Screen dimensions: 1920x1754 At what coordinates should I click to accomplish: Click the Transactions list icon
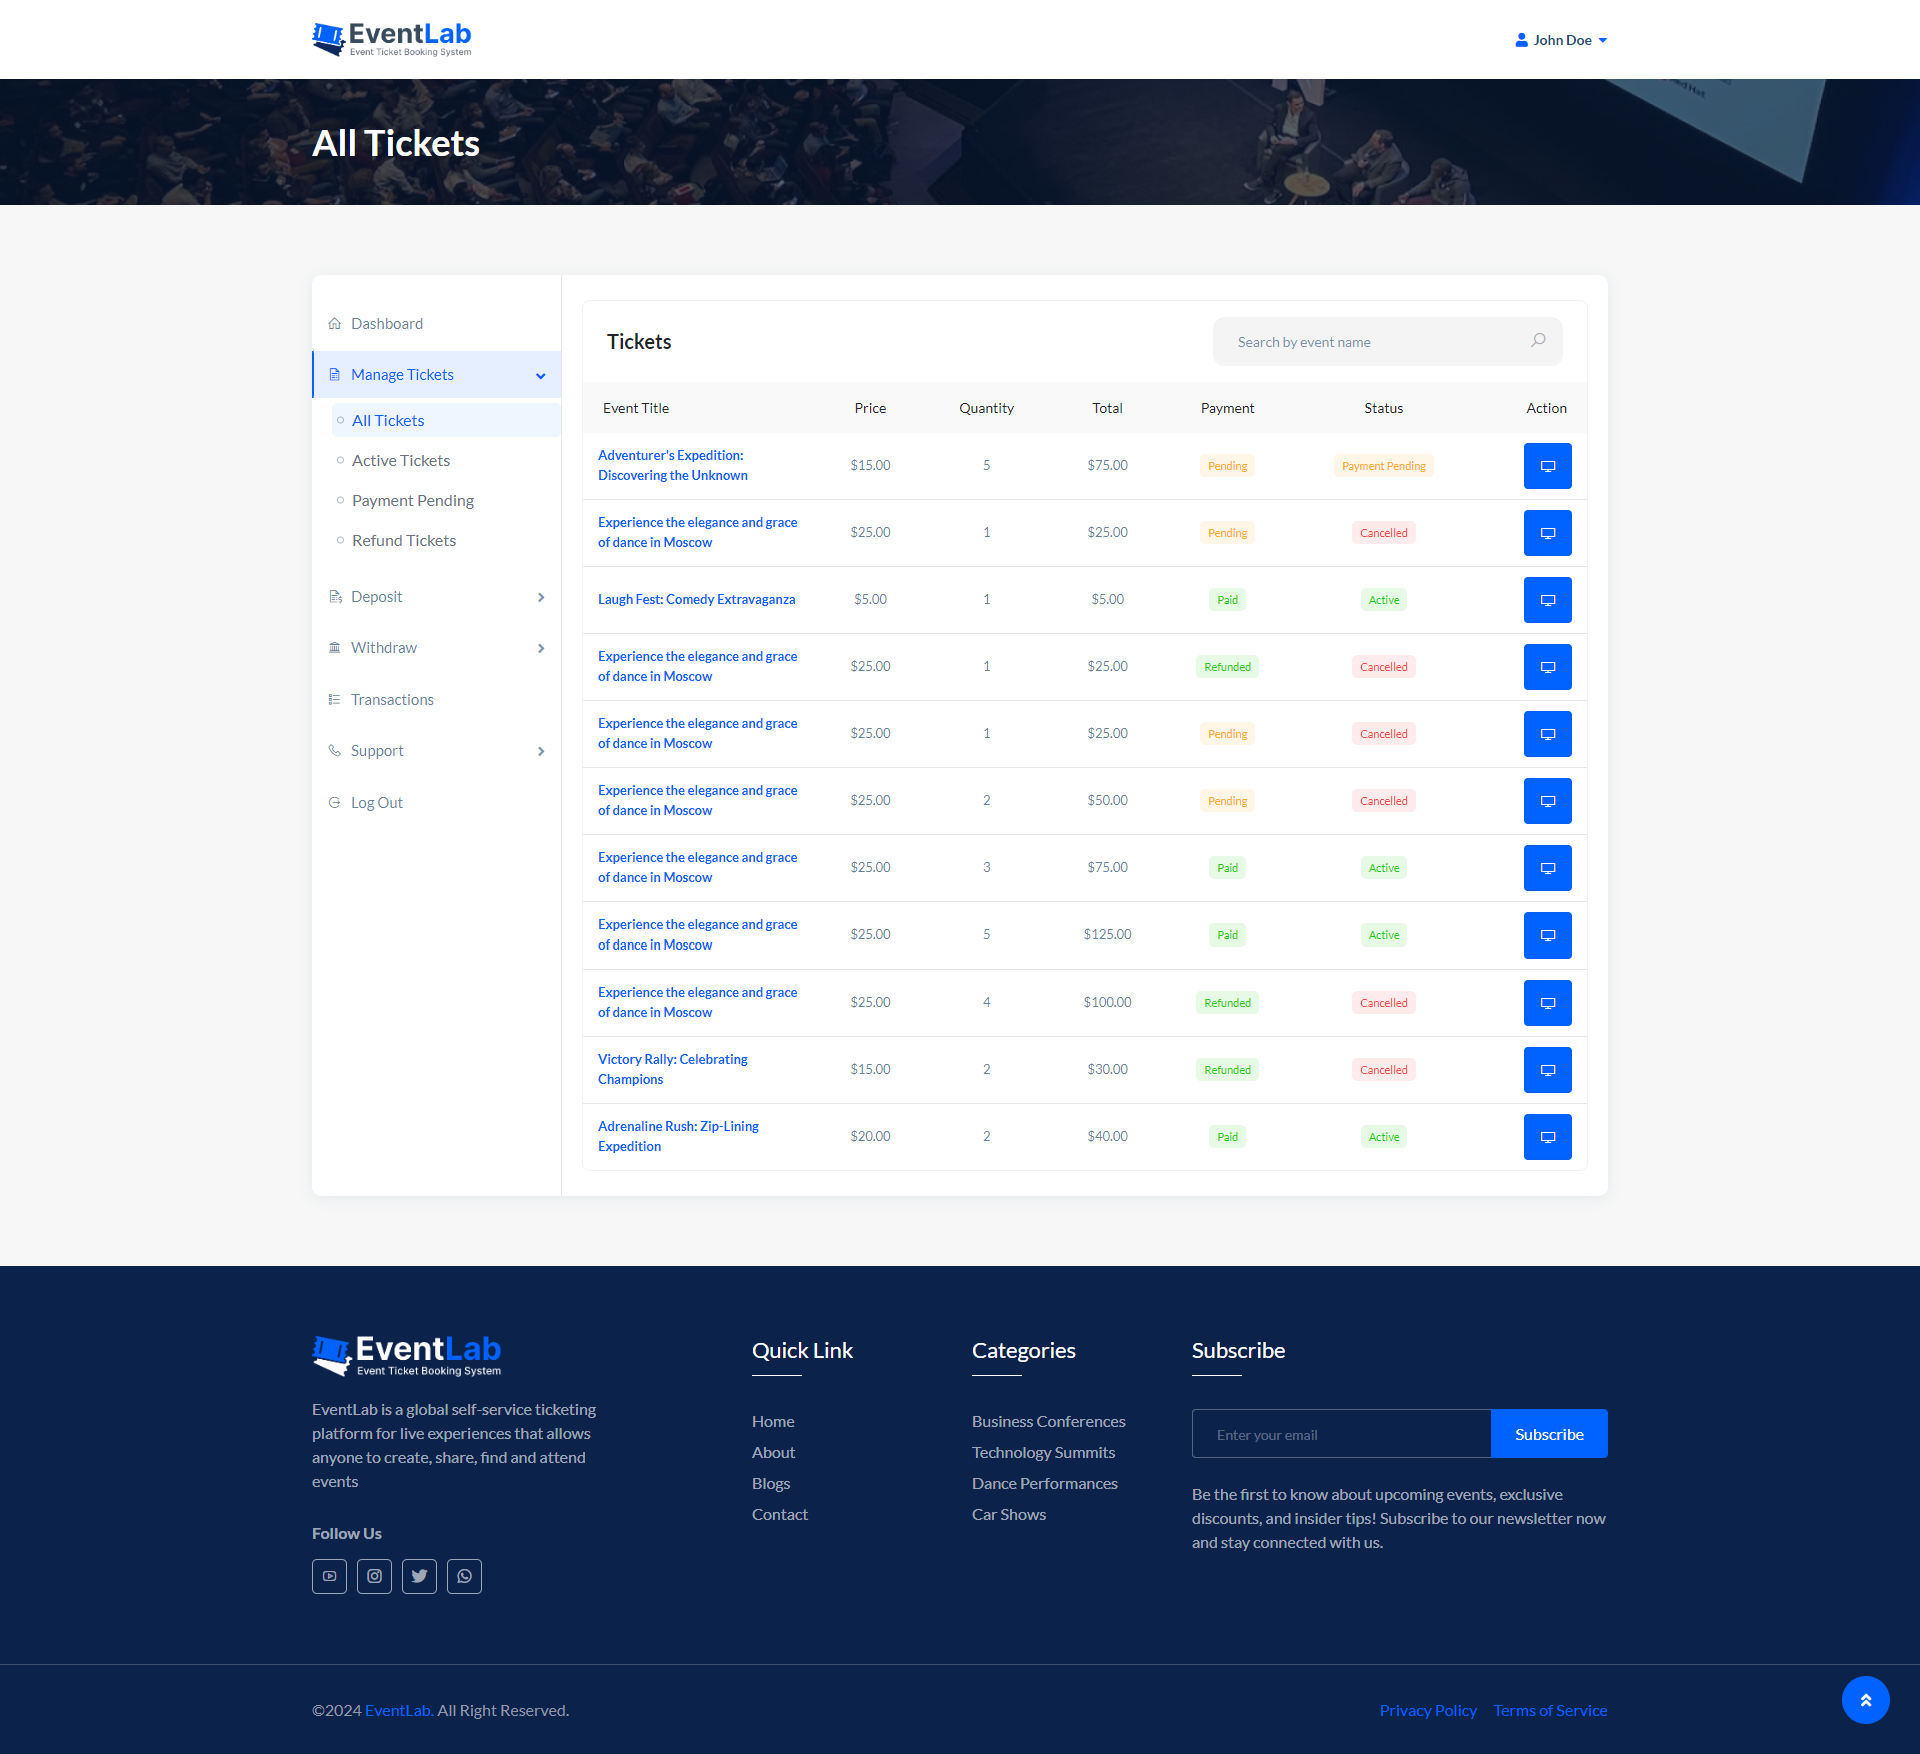(335, 699)
